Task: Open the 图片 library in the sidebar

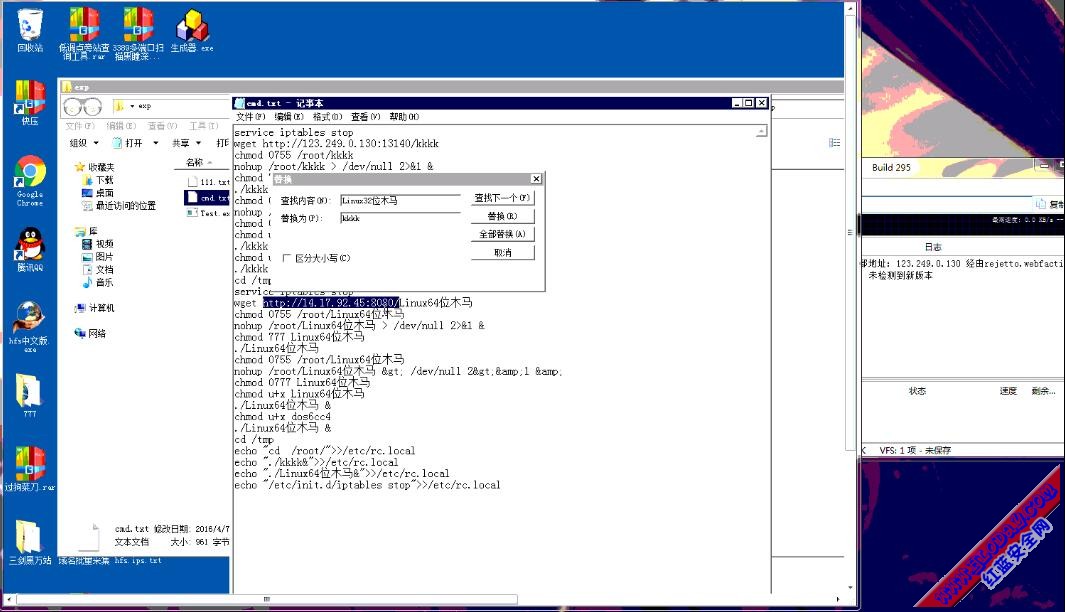Action: point(104,257)
